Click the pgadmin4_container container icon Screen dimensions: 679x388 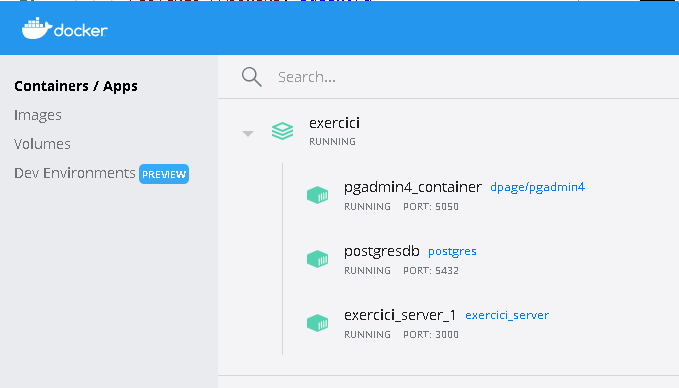pos(317,195)
